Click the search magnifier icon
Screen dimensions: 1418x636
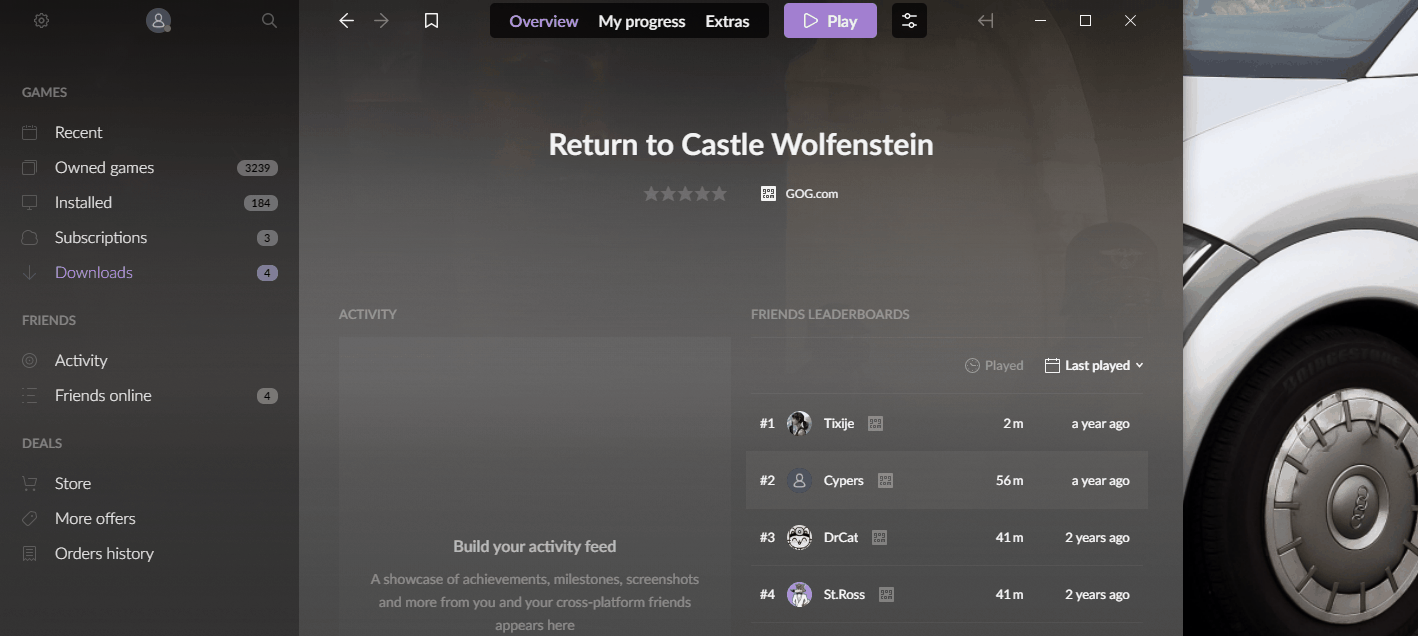pyautogui.click(x=269, y=20)
